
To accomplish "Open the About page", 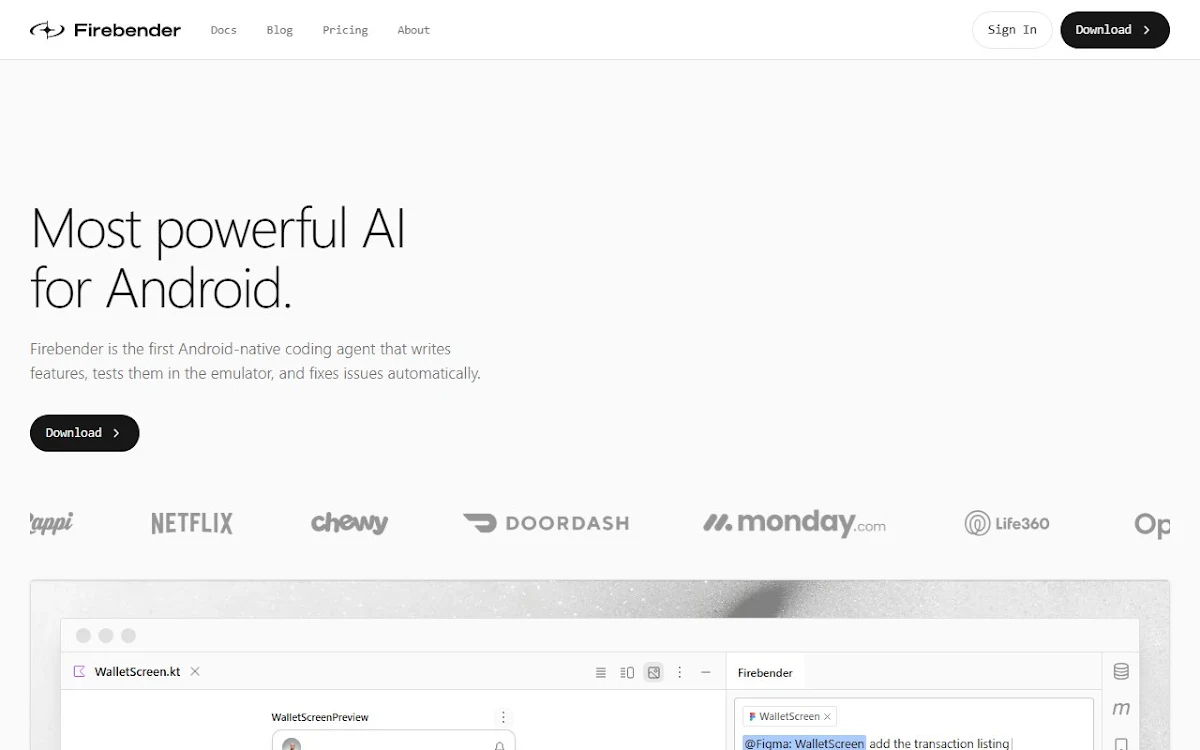I will (413, 30).
